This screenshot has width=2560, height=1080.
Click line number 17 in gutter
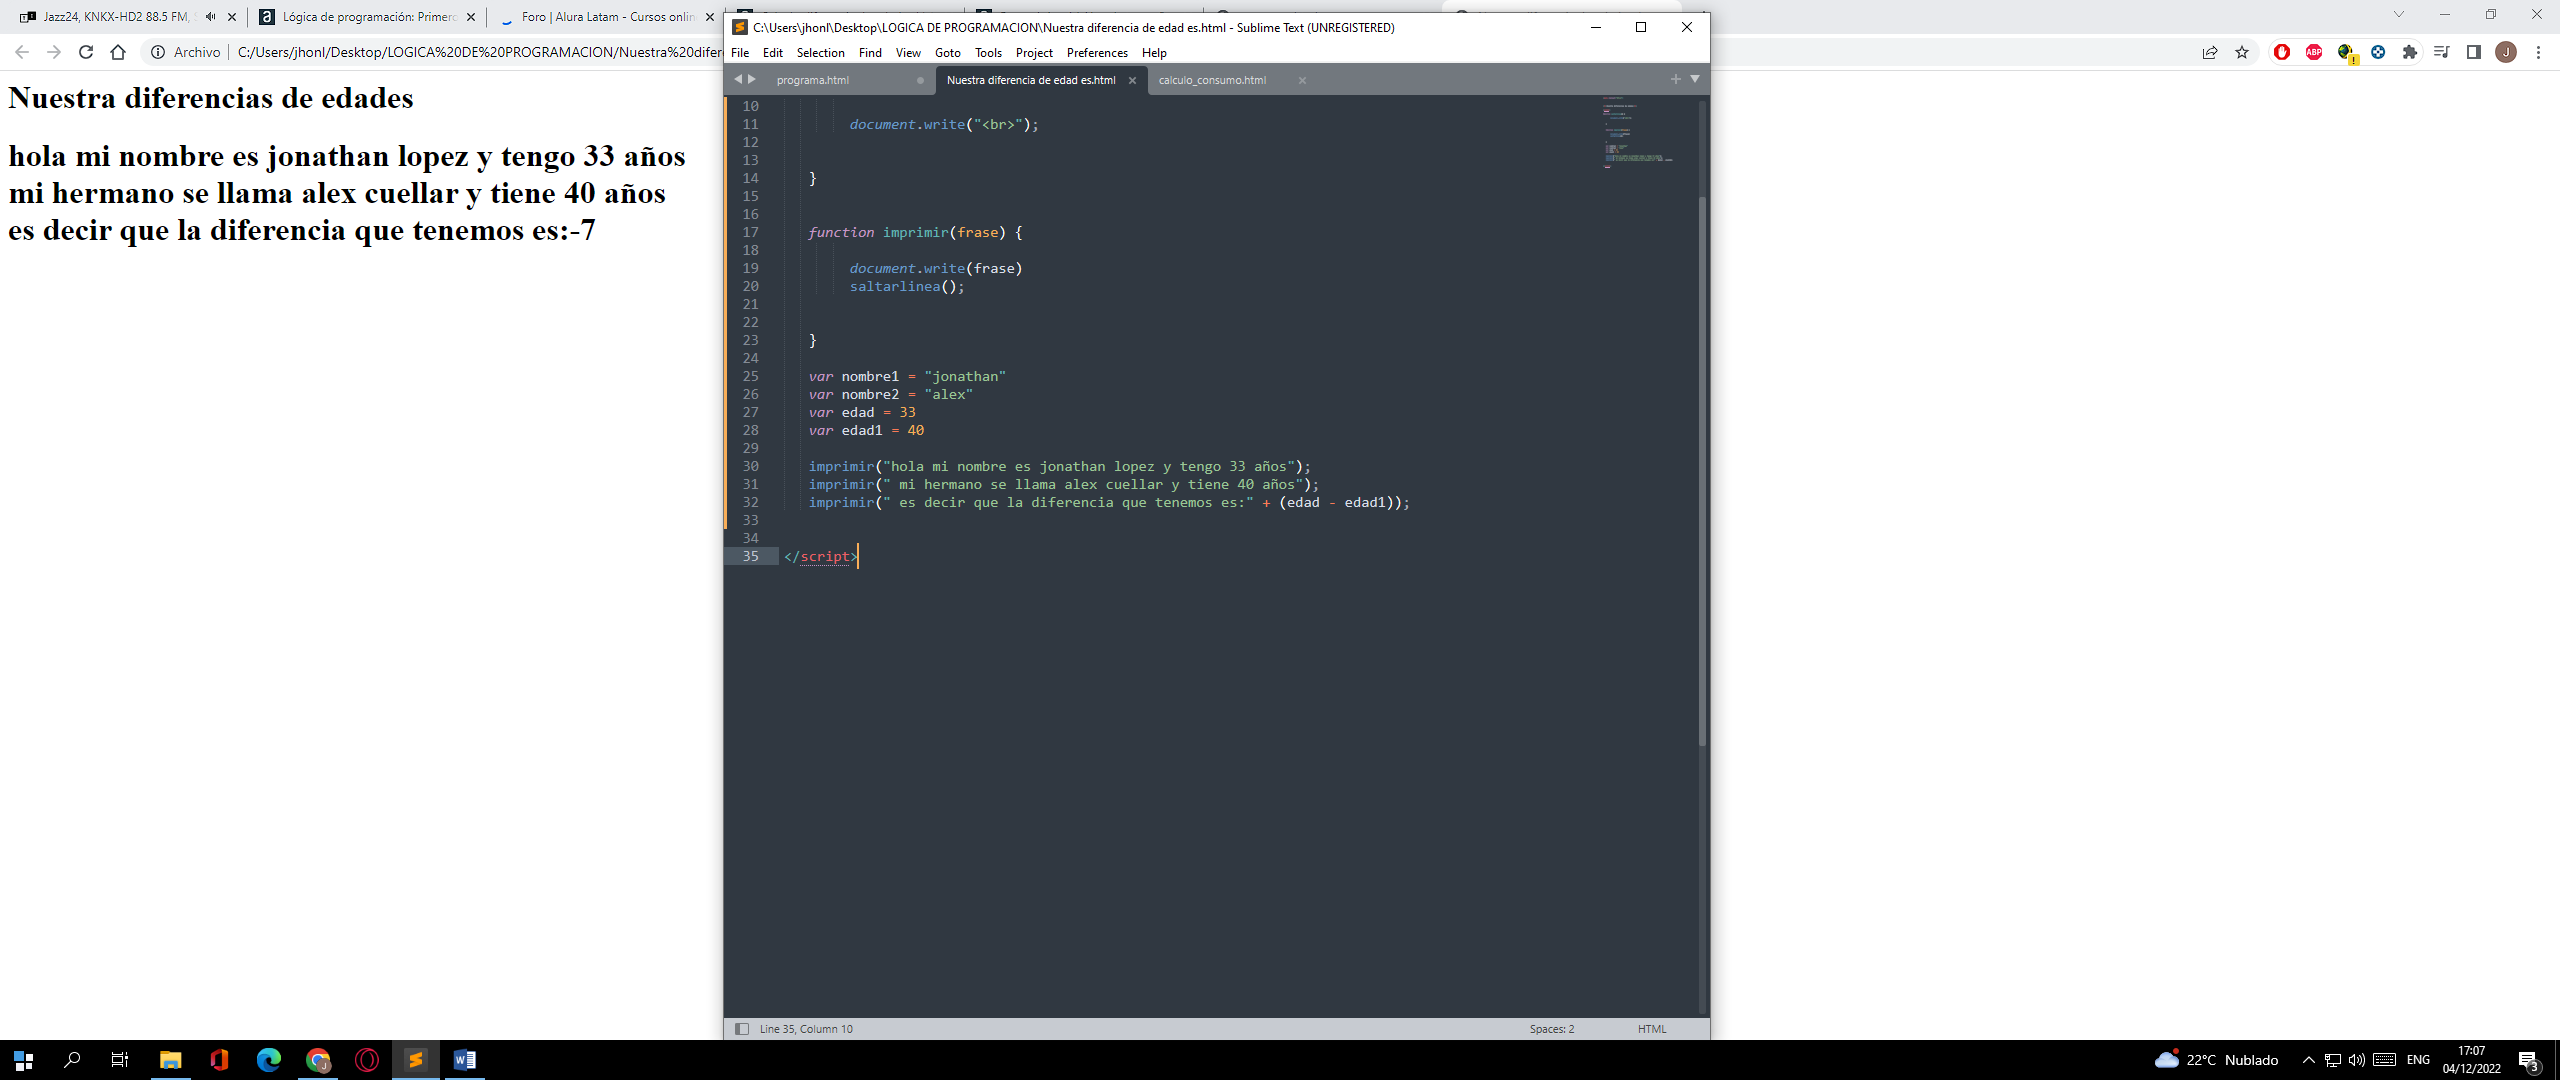pos(750,232)
